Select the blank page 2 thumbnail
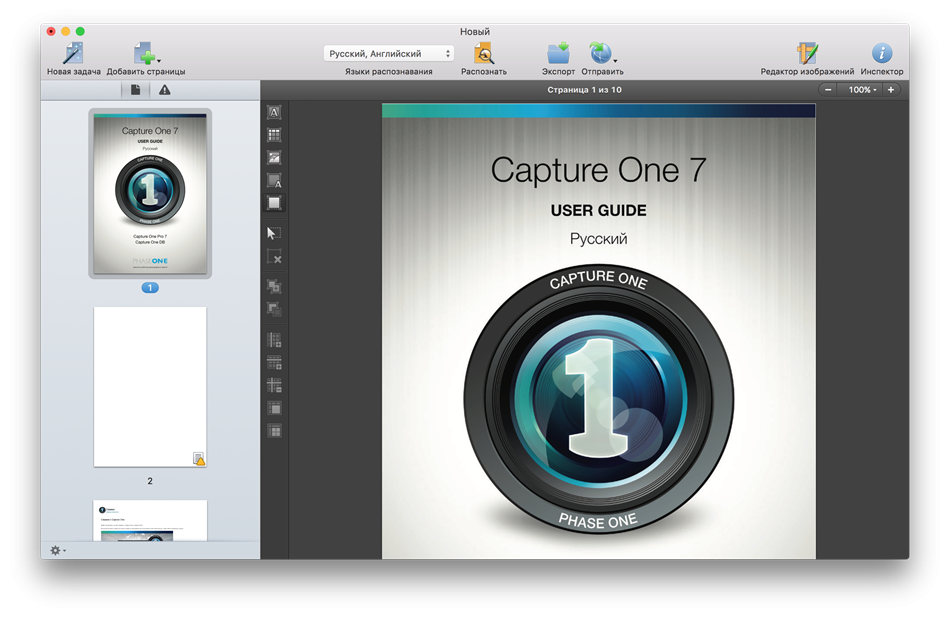This screenshot has height=617, width=950. (x=150, y=387)
